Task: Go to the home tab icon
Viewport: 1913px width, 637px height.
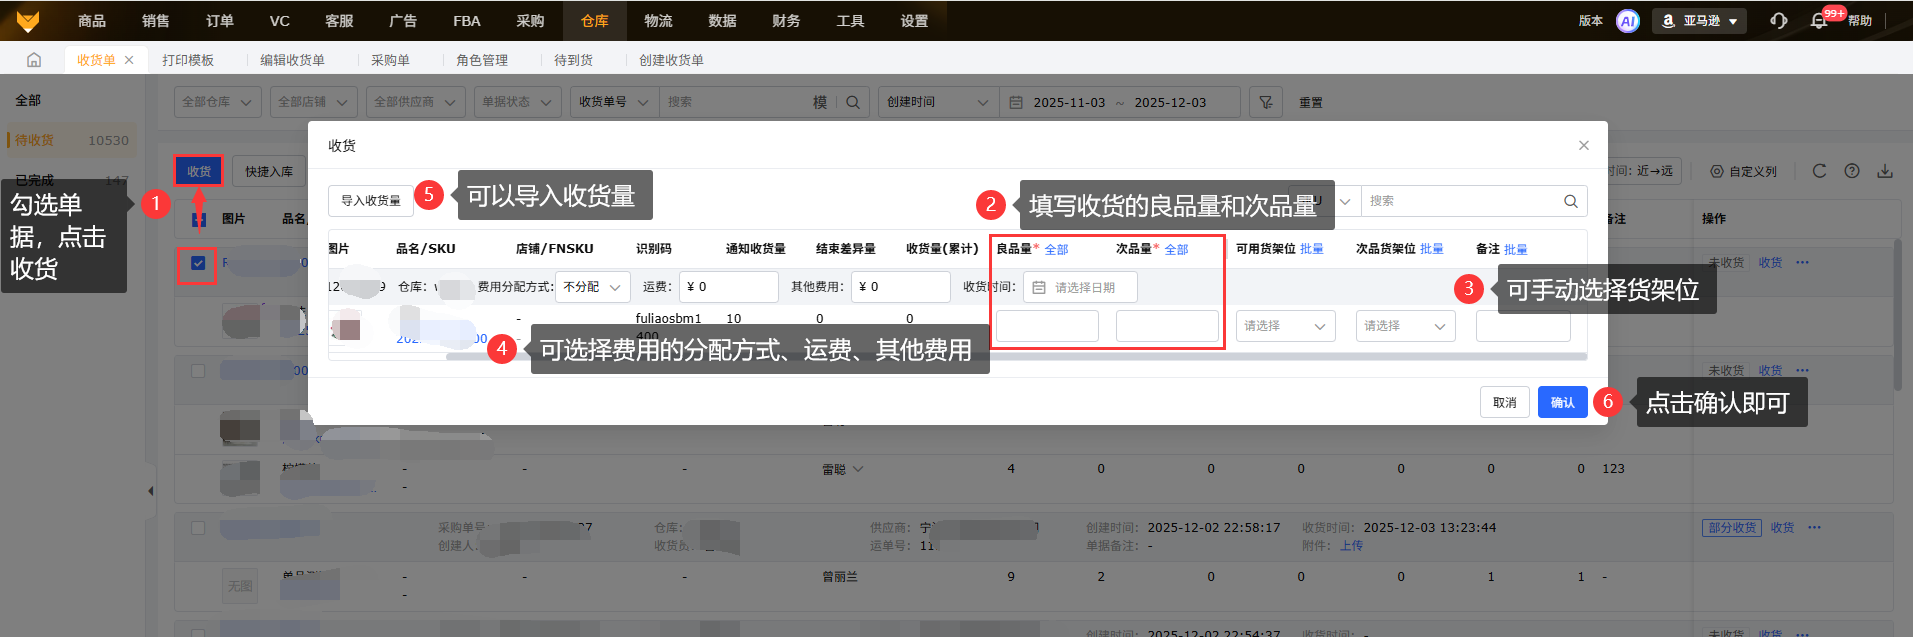Action: tap(34, 60)
